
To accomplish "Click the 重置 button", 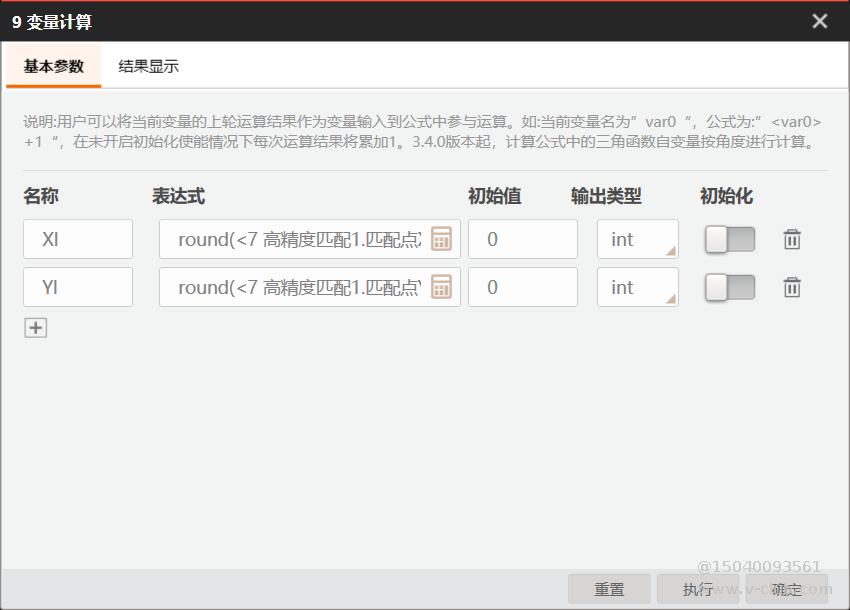I will pyautogui.click(x=609, y=589).
